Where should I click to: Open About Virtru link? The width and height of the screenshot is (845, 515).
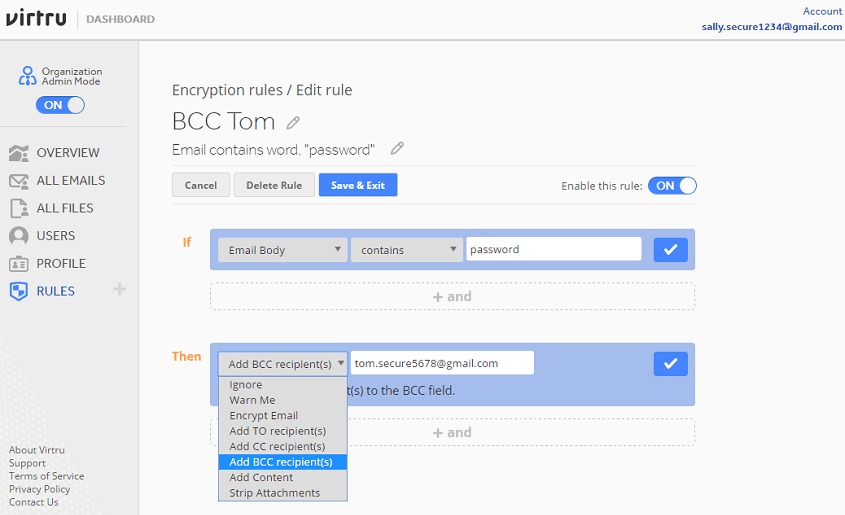coord(37,450)
